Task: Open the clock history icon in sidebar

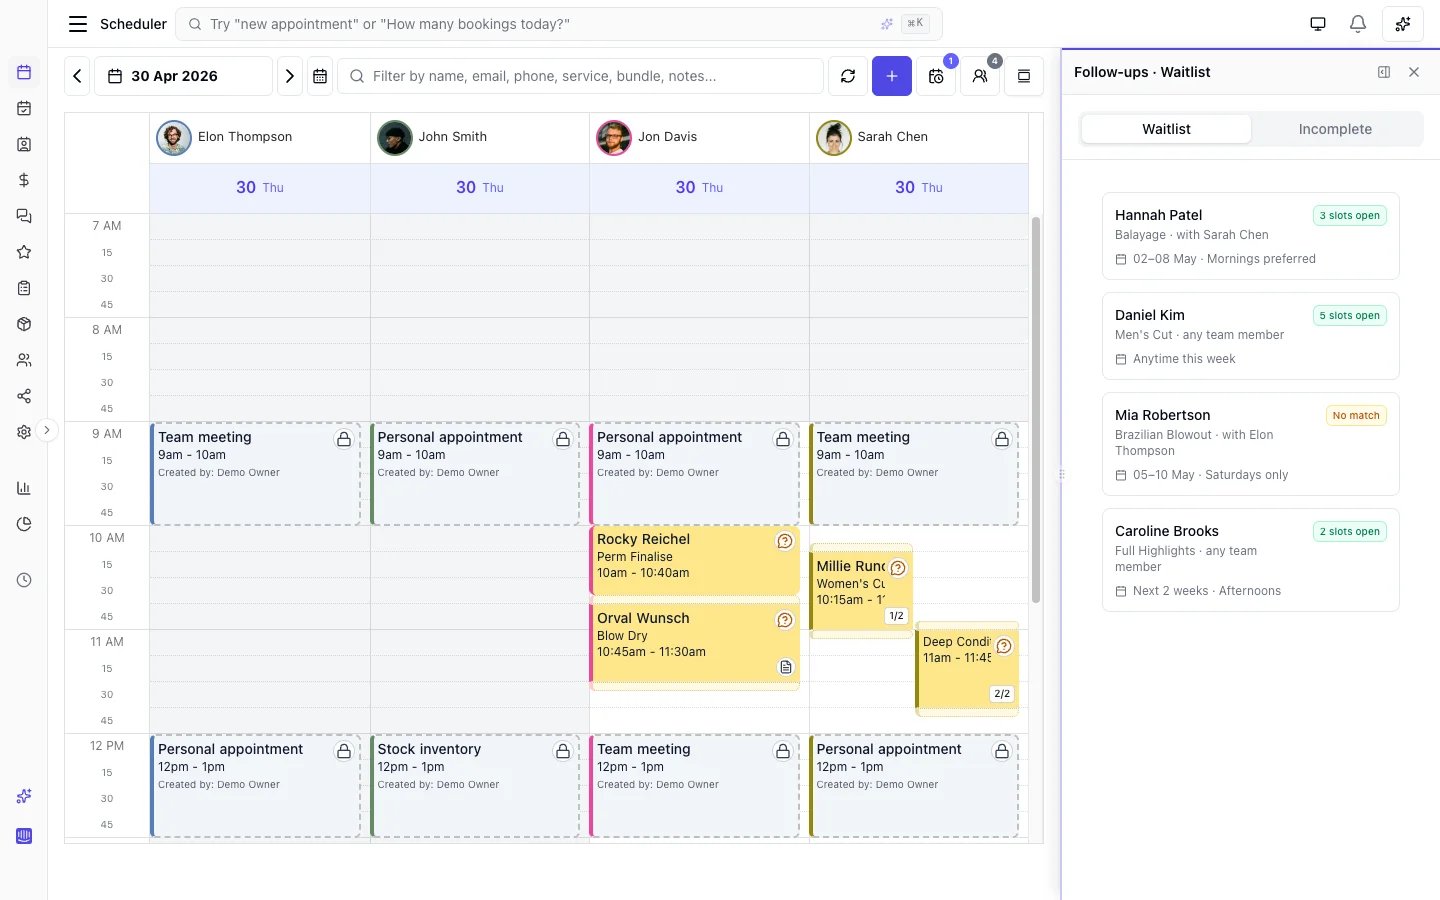Action: (x=24, y=580)
